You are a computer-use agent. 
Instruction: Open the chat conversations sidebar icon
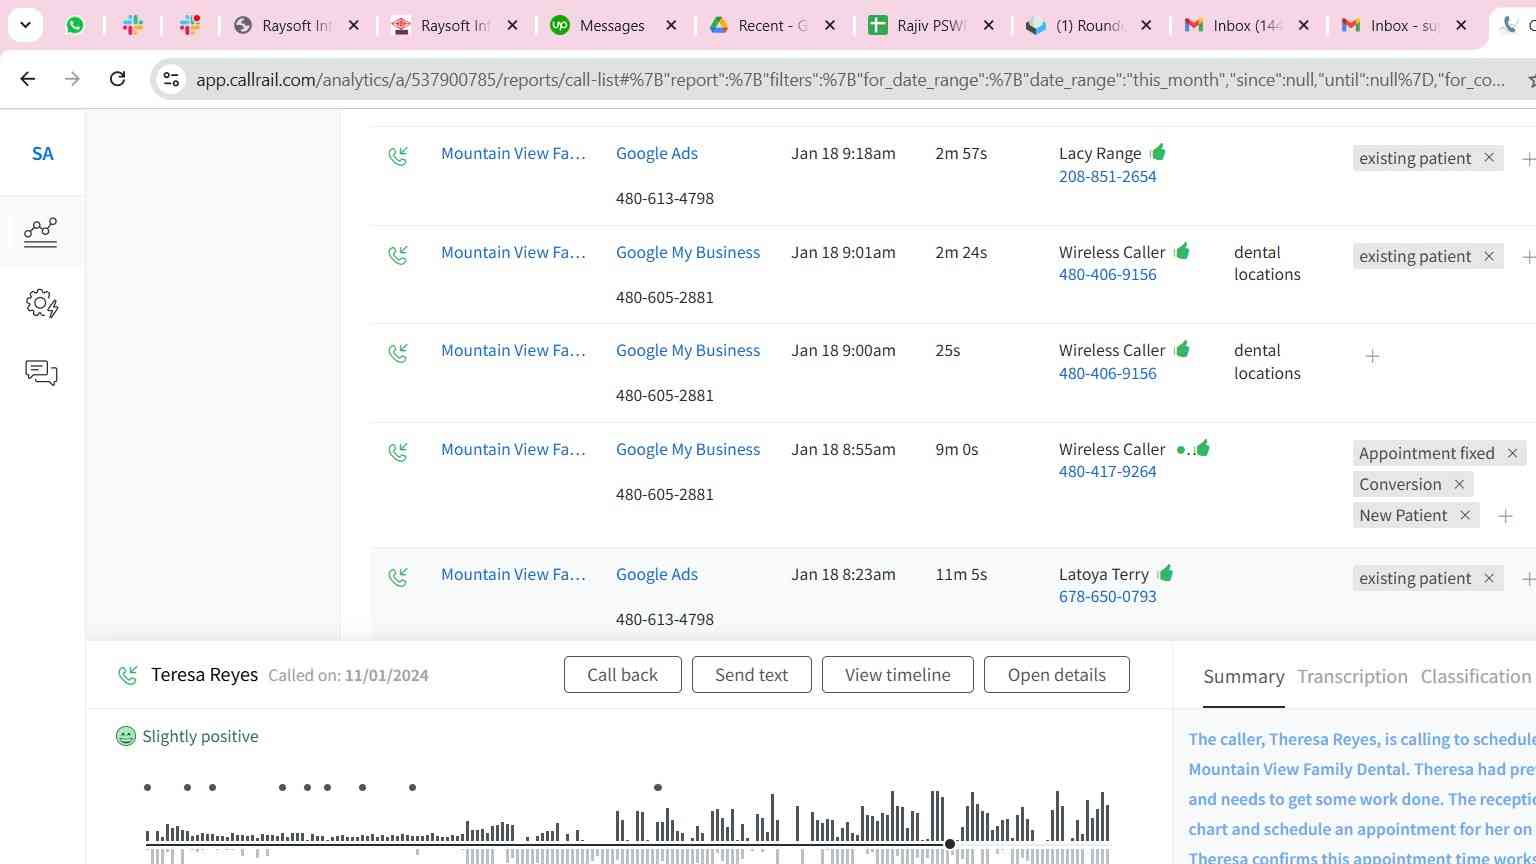tap(42, 373)
